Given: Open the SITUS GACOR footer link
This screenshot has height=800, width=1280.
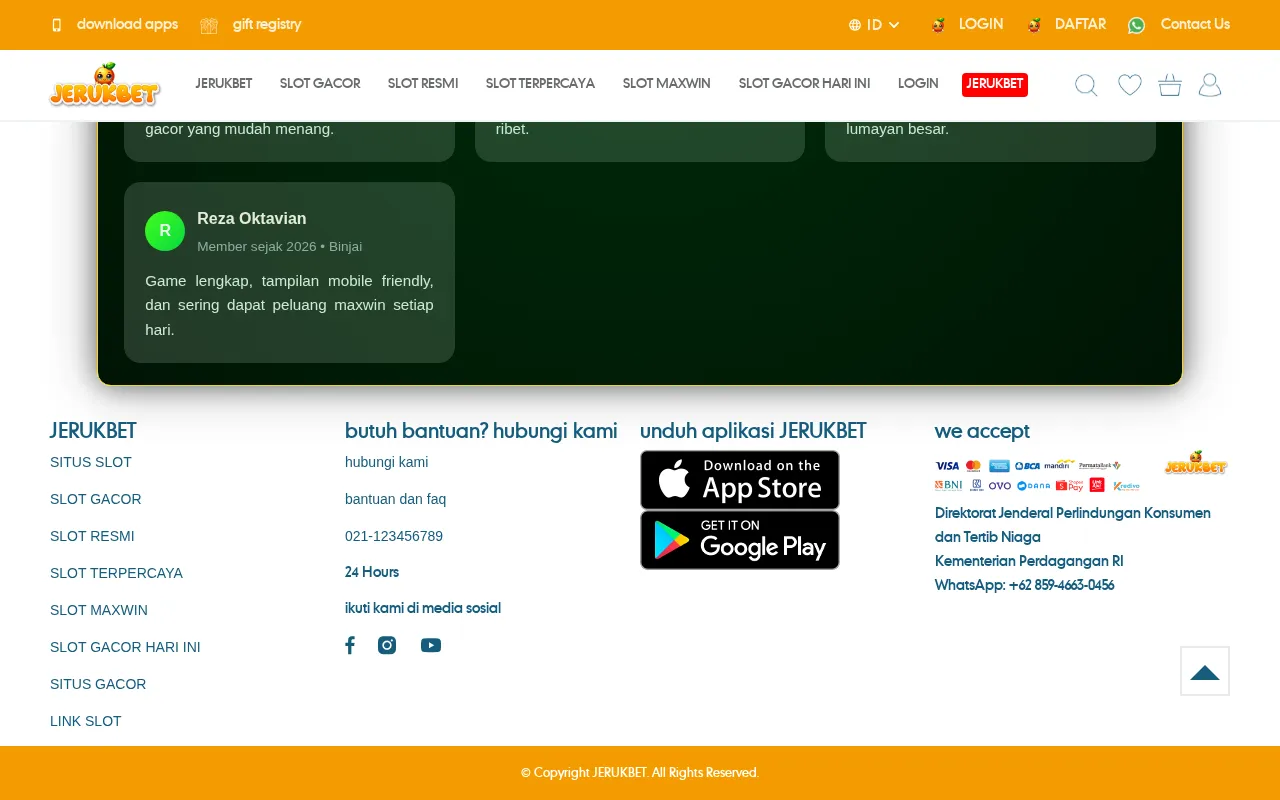Looking at the screenshot, I should (98, 684).
